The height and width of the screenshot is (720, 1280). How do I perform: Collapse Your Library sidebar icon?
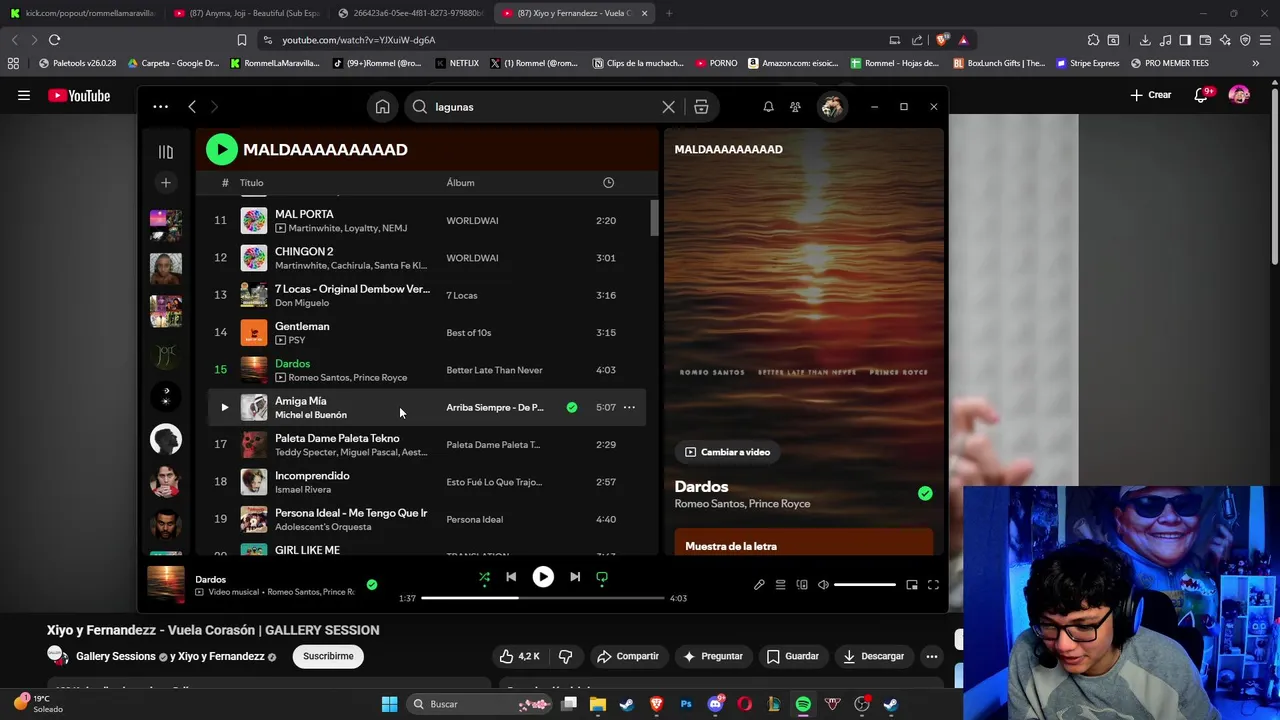click(x=166, y=152)
